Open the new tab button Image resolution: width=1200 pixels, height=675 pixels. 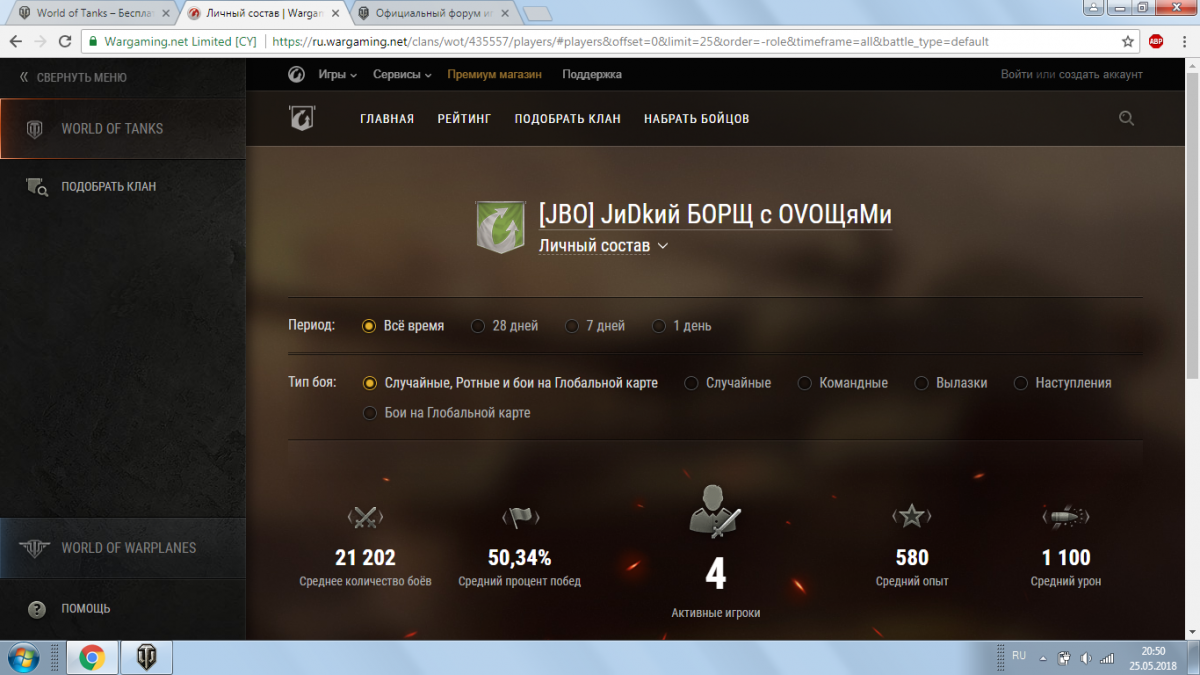tap(537, 13)
